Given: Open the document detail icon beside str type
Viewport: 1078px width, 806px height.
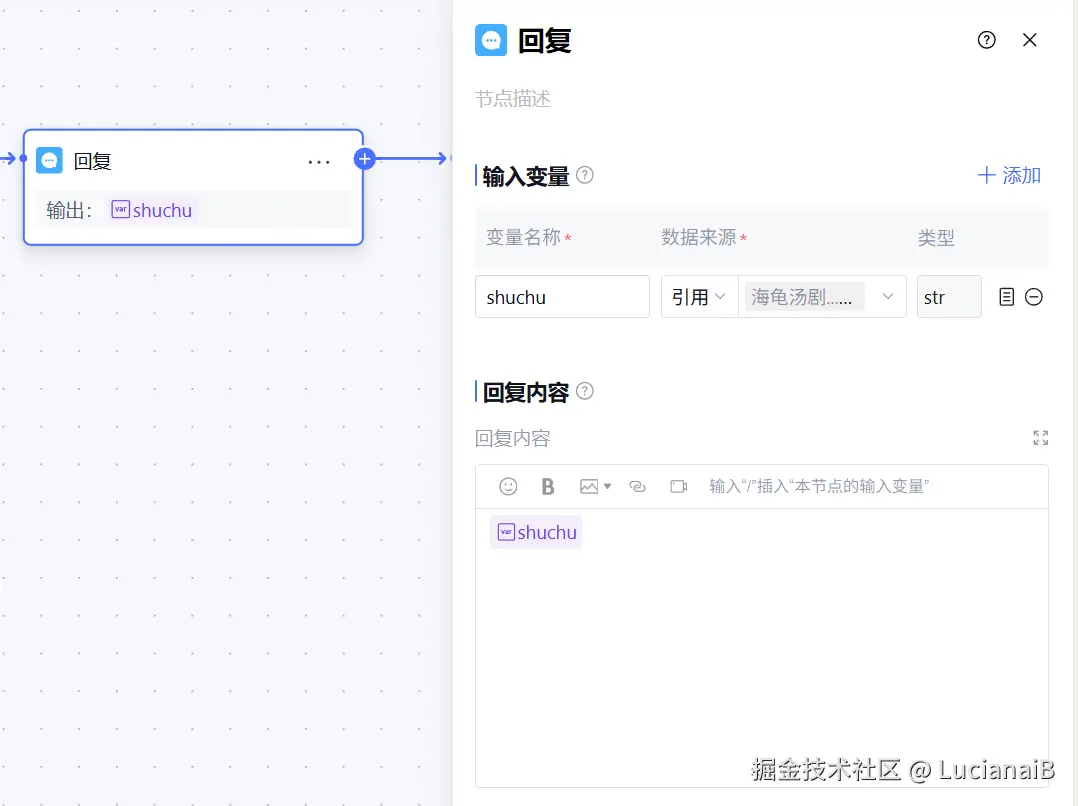Looking at the screenshot, I should pyautogui.click(x=1008, y=296).
